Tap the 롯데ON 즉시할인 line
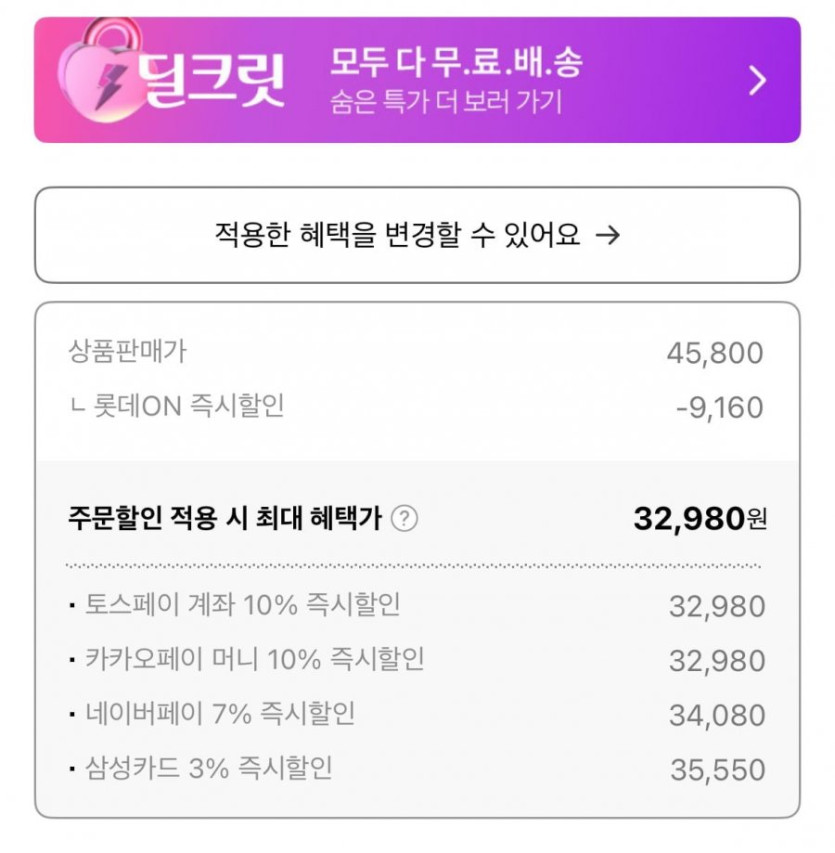 (x=176, y=406)
